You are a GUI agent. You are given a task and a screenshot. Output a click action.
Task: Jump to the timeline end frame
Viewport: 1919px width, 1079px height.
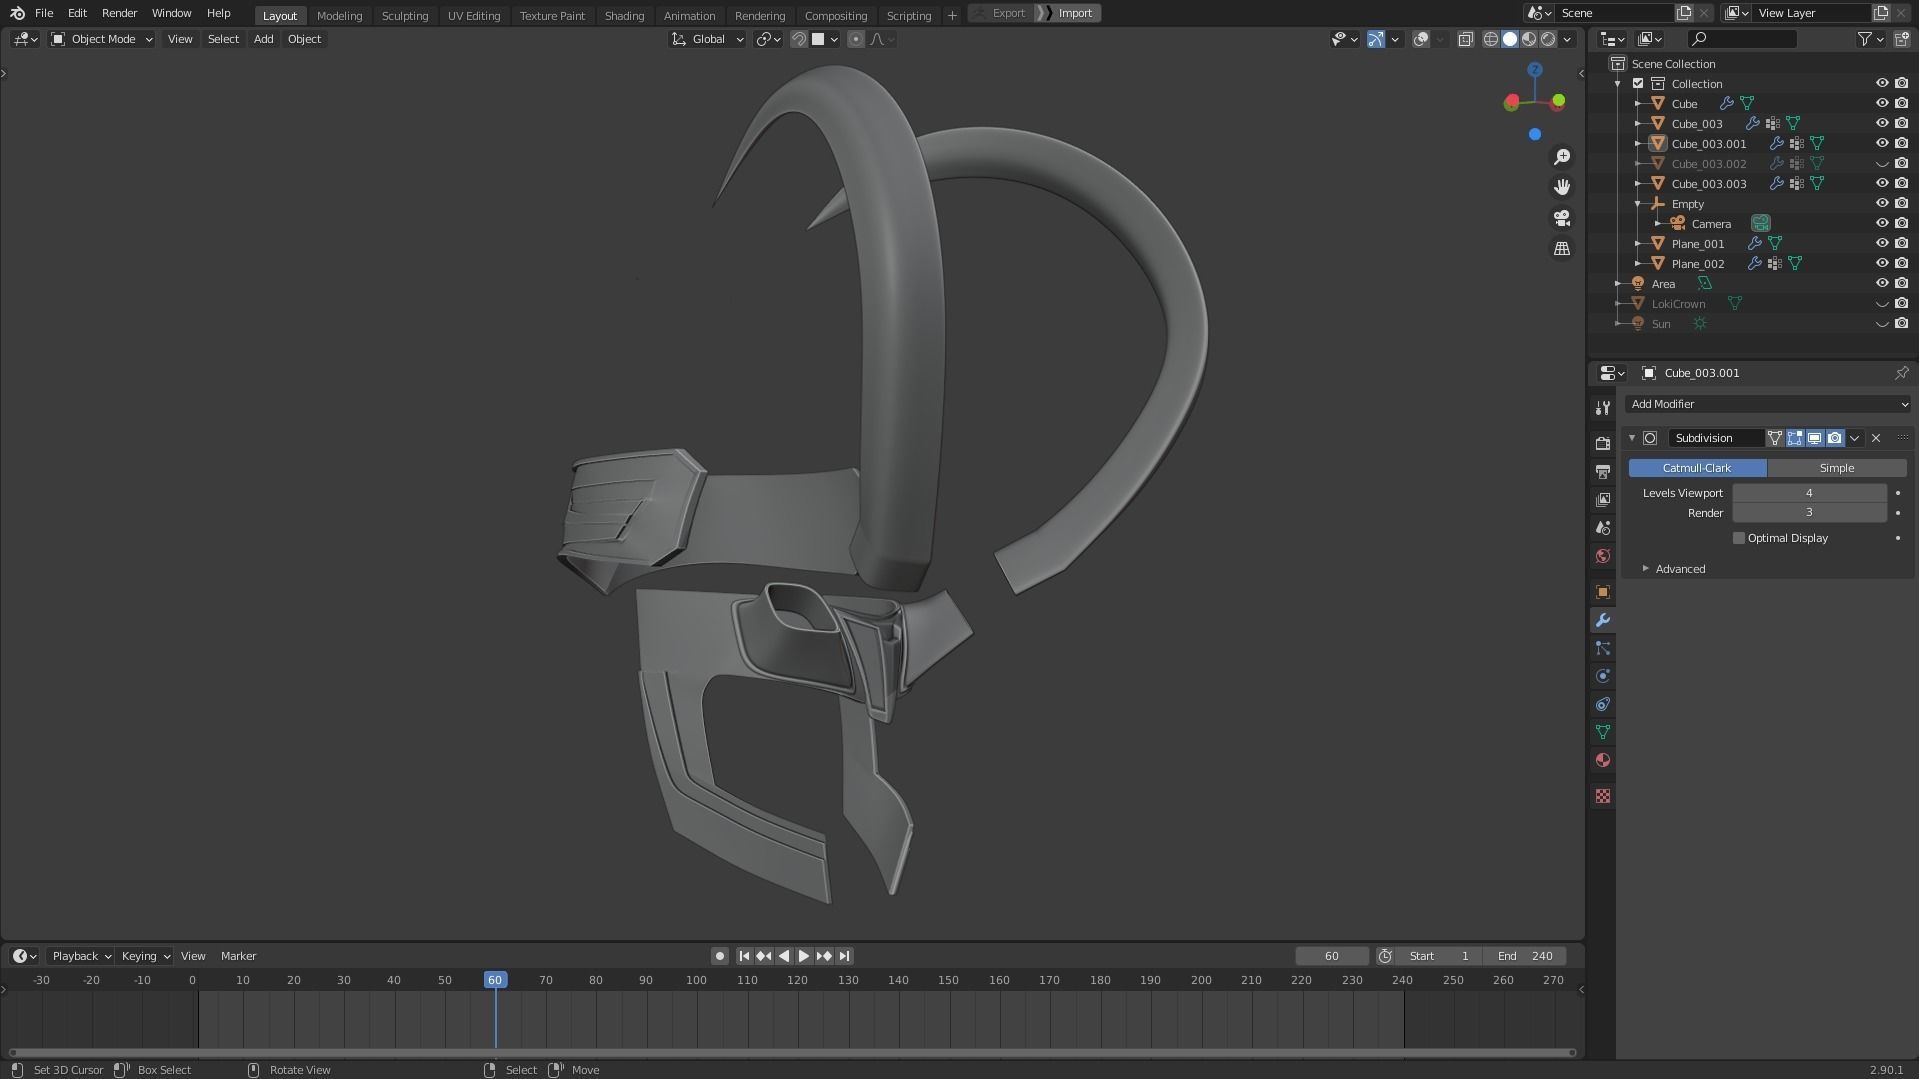click(845, 956)
